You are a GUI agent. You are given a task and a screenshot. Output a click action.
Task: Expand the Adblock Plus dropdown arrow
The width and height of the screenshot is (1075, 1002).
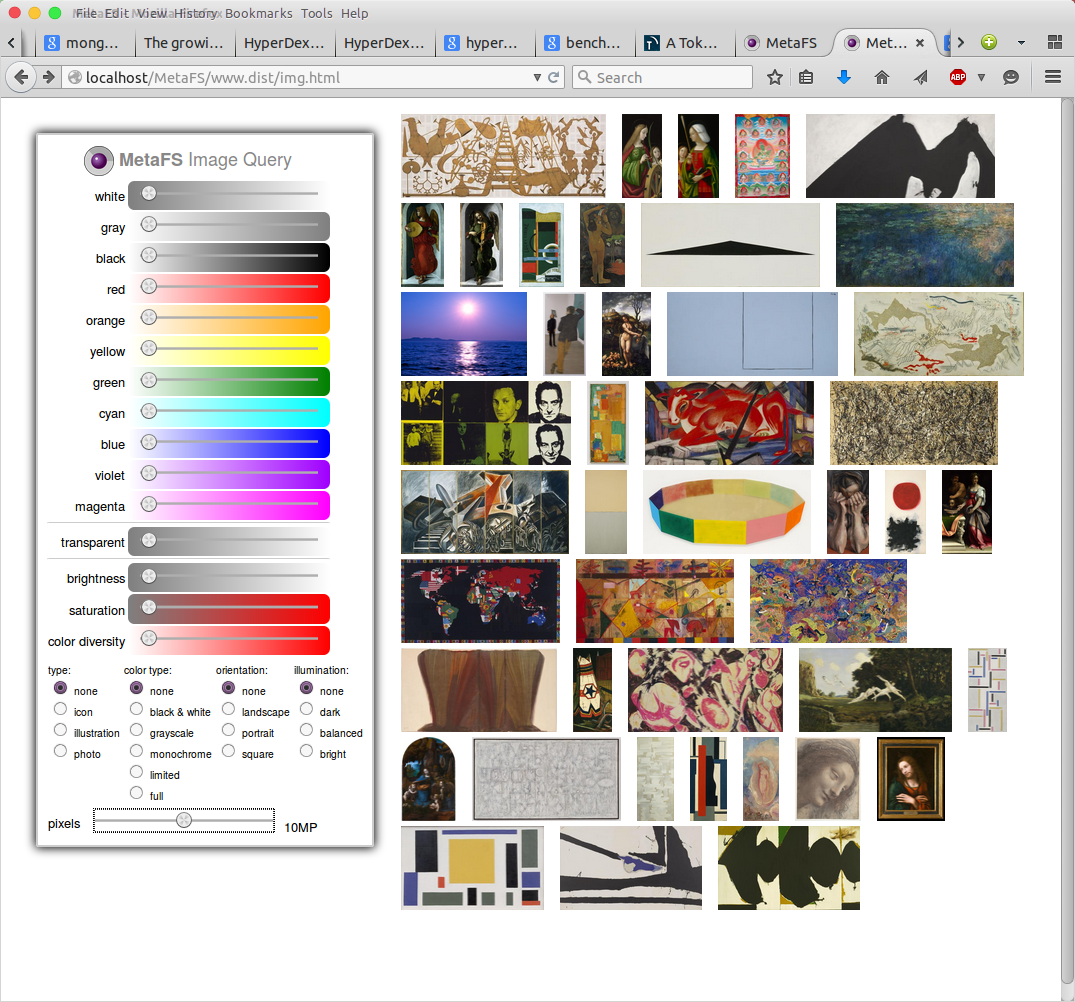click(981, 77)
